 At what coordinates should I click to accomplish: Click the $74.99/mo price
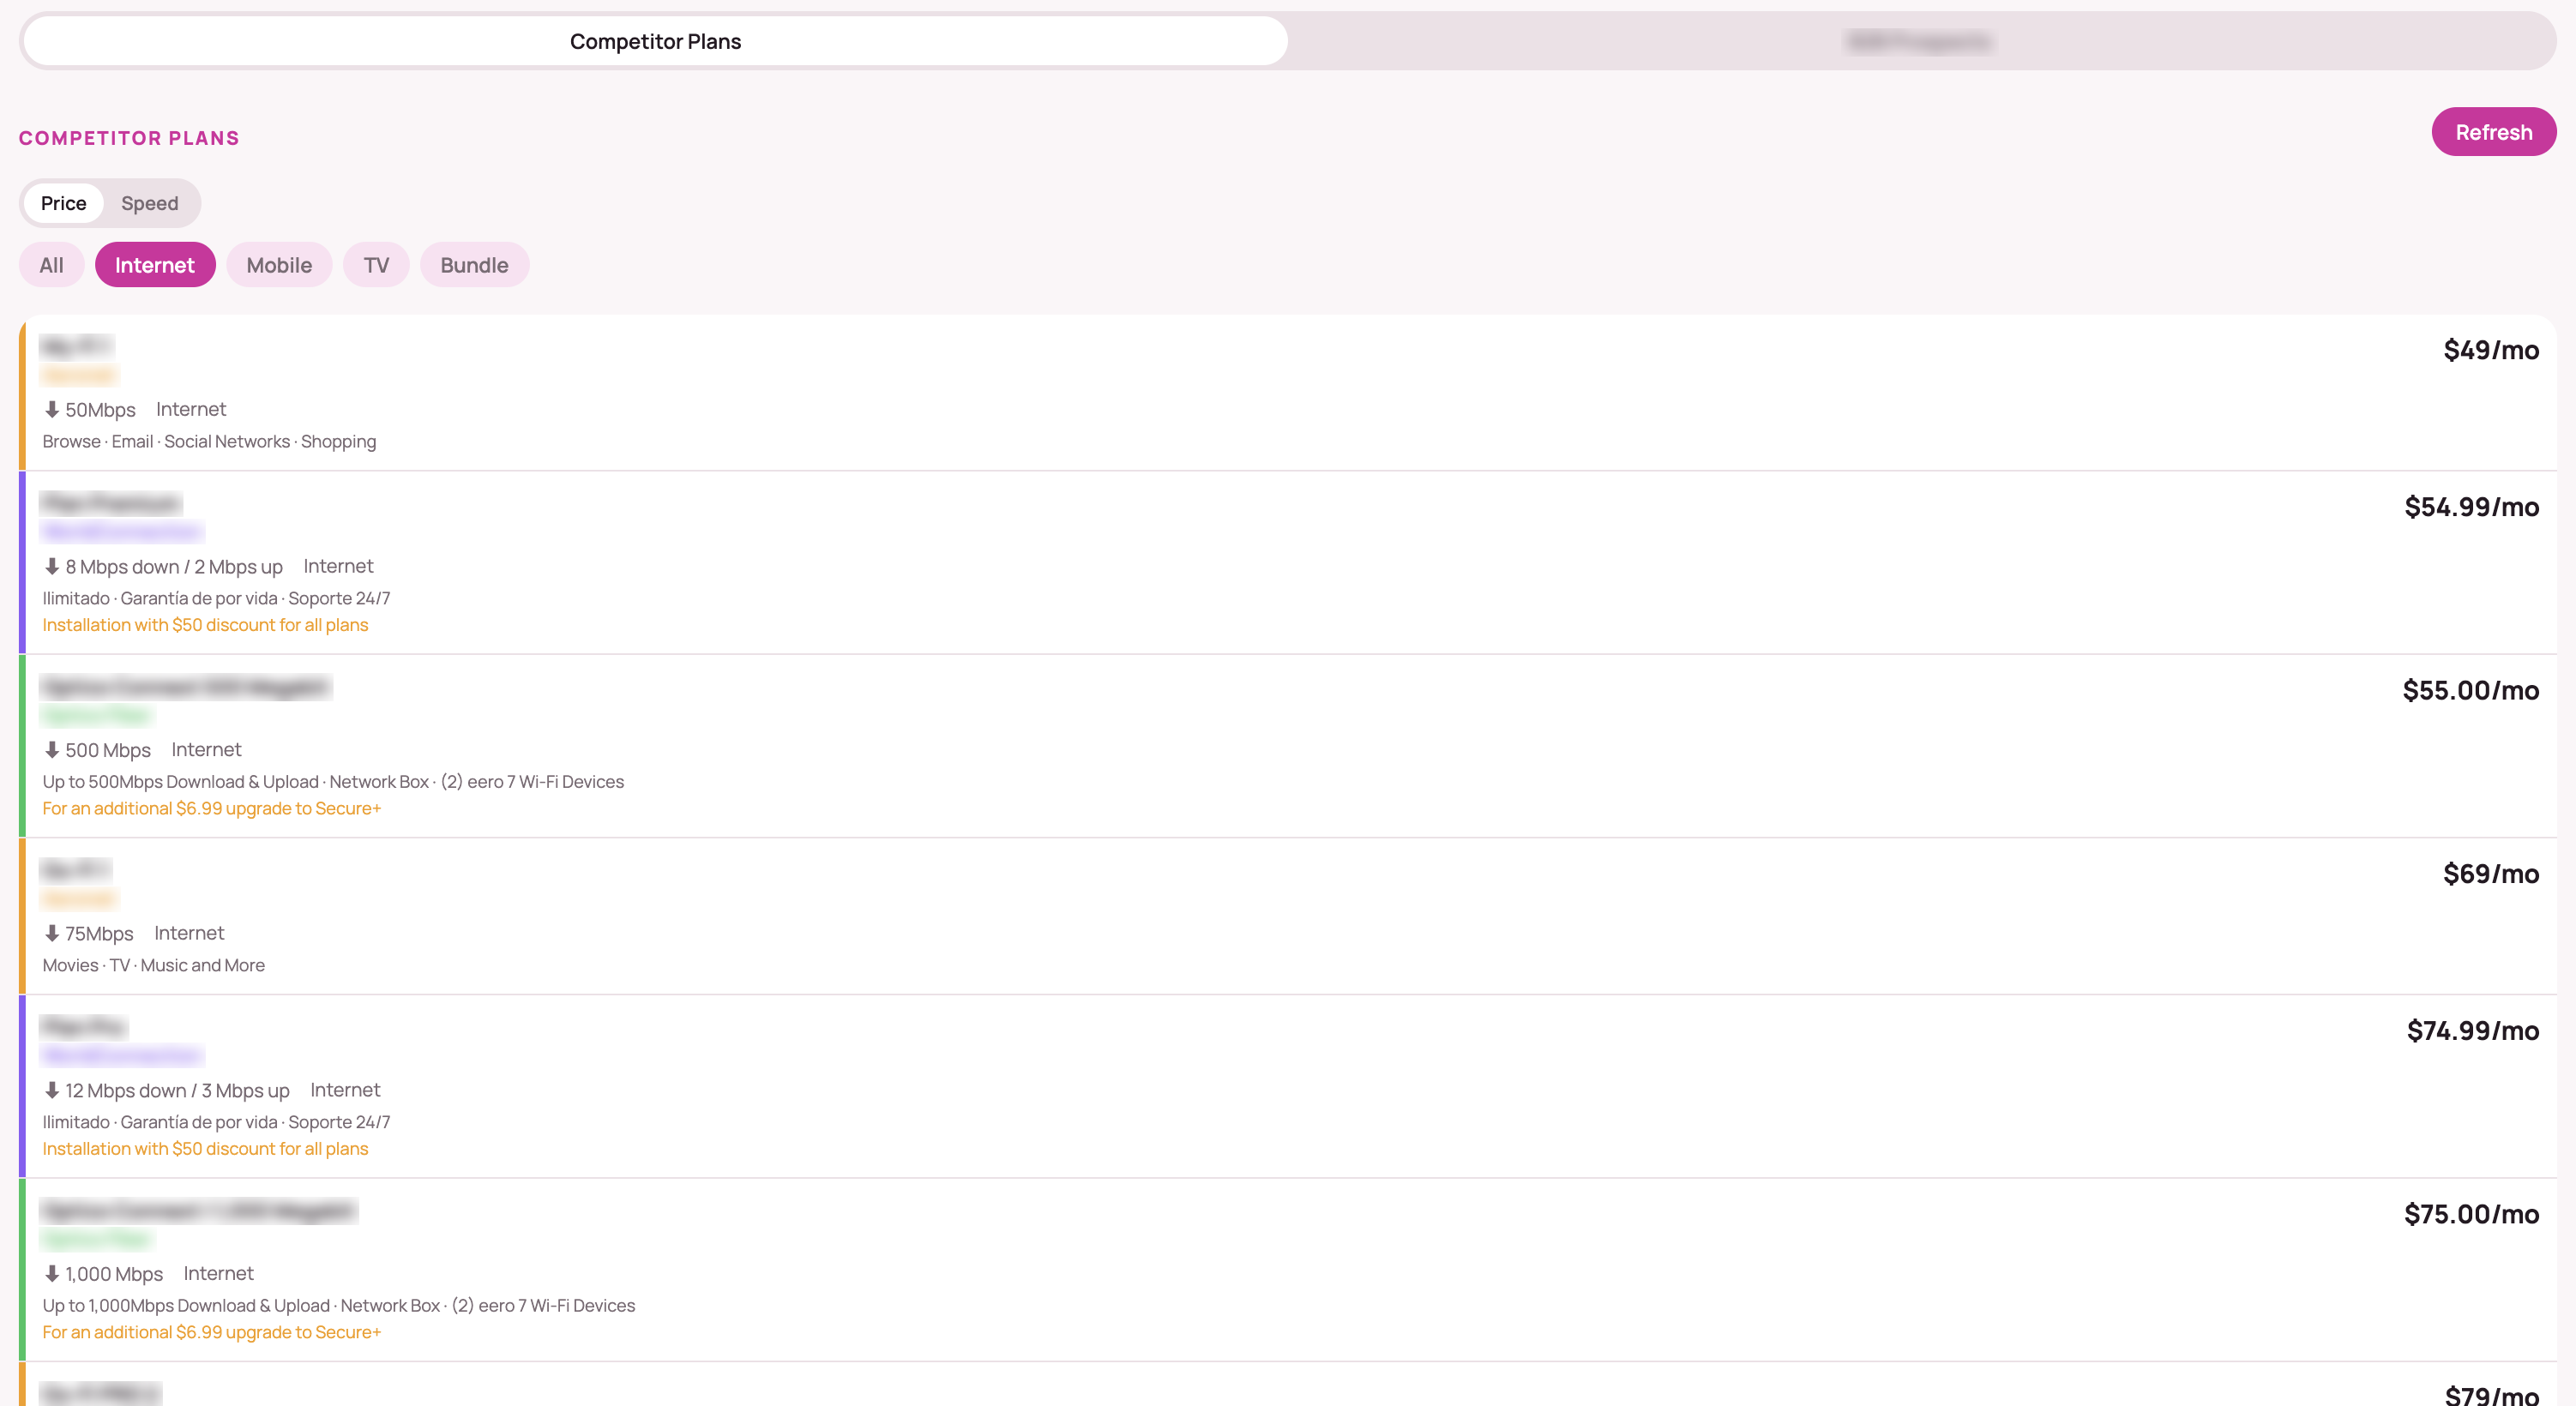pos(2472,1031)
